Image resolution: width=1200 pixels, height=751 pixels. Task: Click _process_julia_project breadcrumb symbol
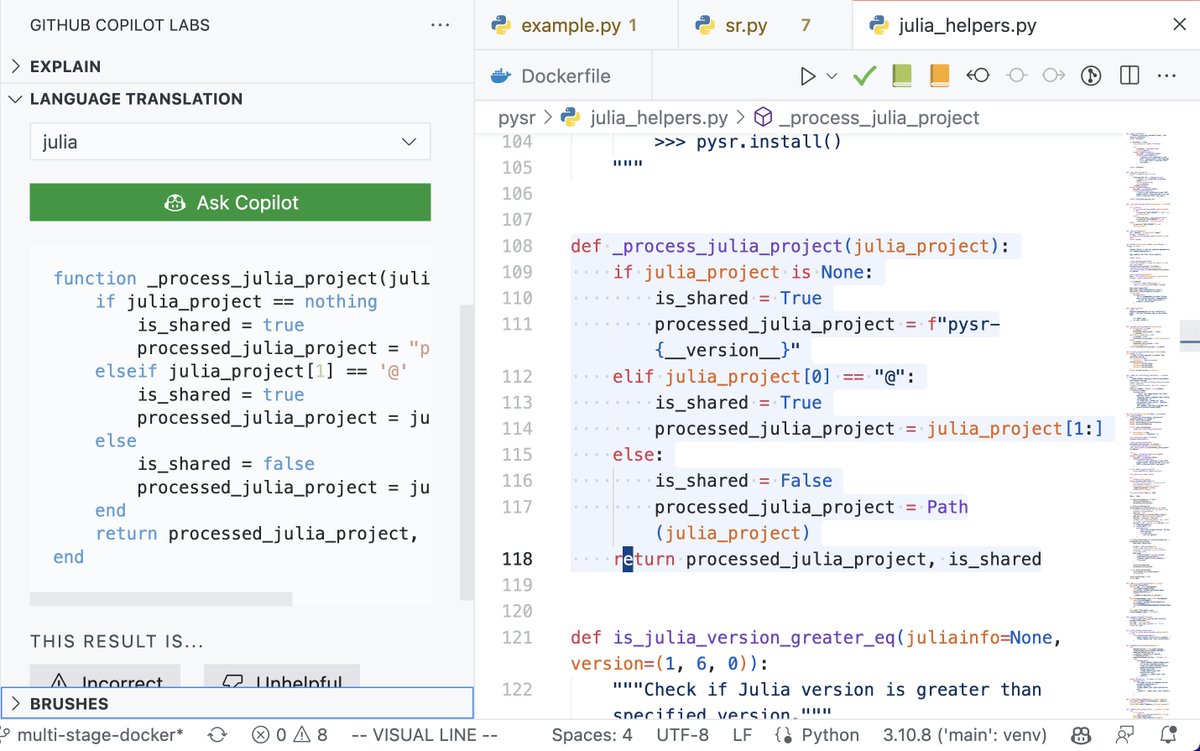[x=879, y=118]
